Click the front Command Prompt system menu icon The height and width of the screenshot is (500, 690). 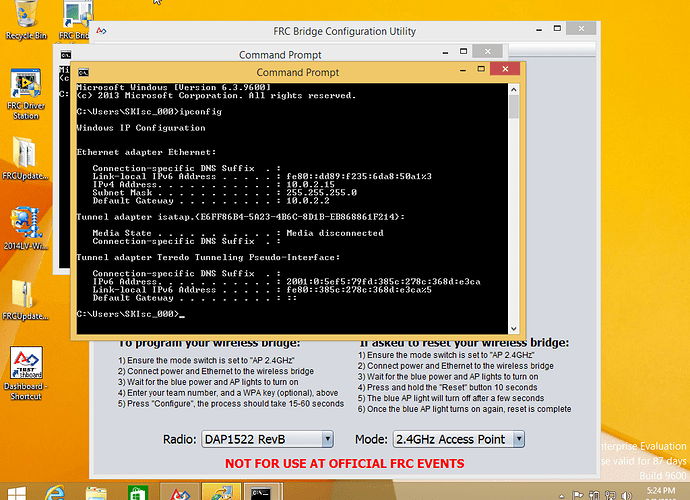point(83,72)
